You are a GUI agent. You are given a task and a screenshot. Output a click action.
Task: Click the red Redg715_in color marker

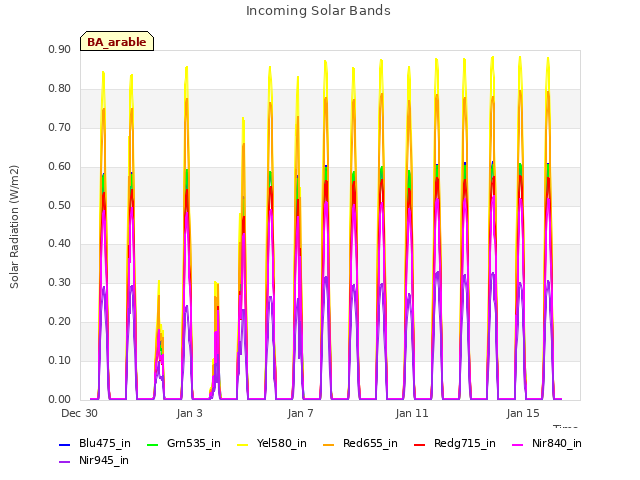point(419,444)
